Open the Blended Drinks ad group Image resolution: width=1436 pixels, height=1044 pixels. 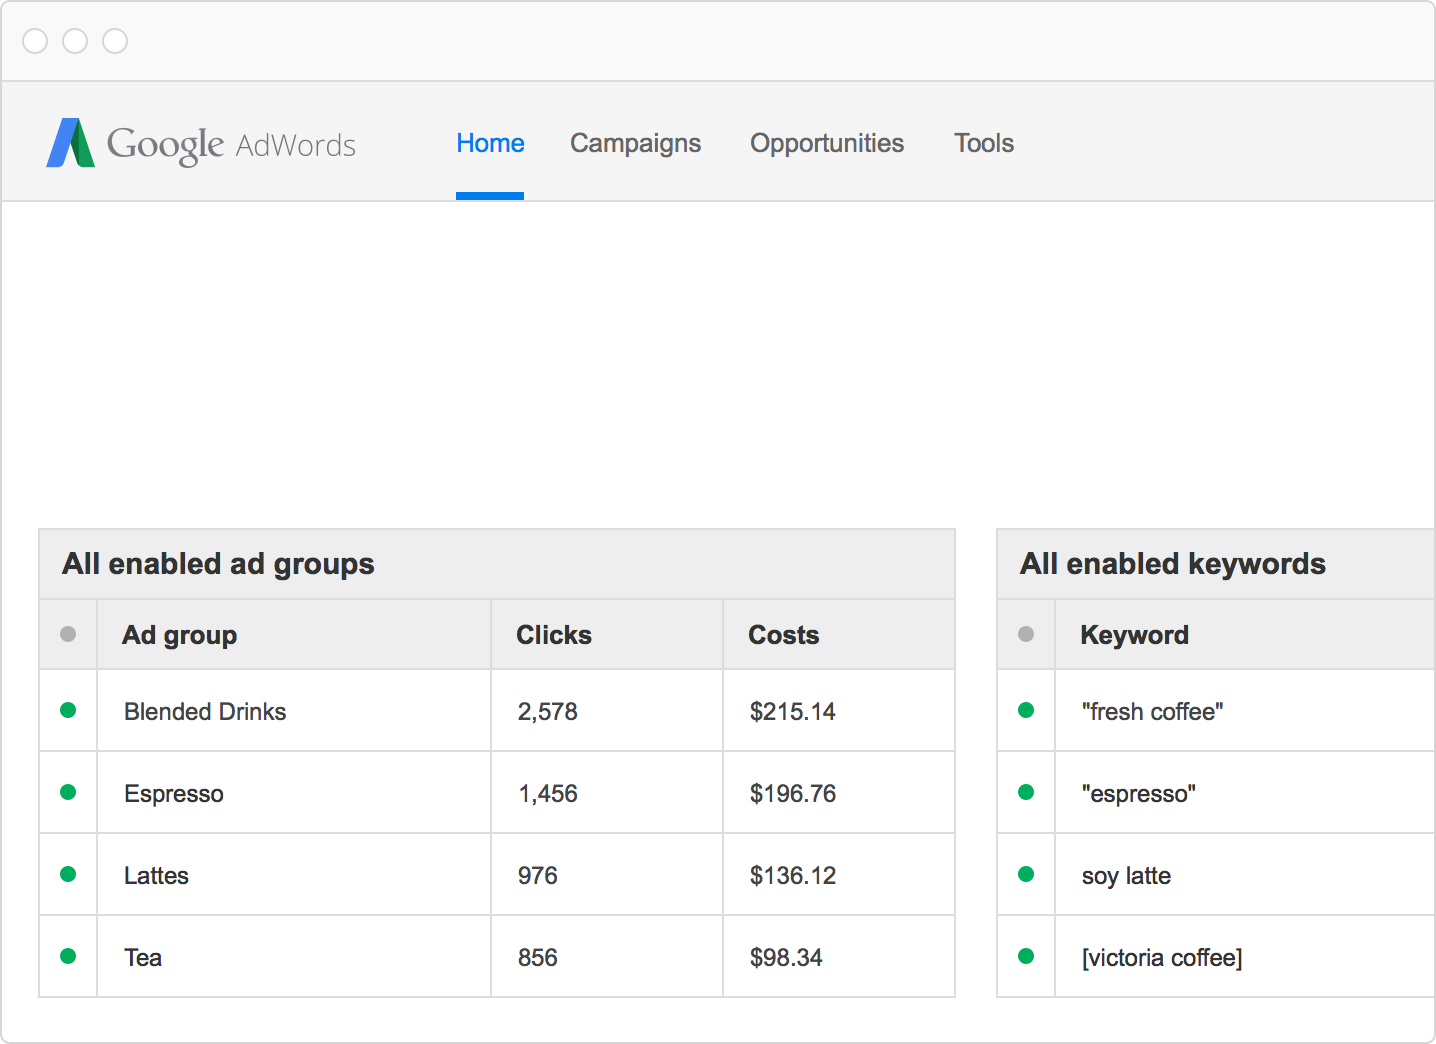pyautogui.click(x=205, y=711)
